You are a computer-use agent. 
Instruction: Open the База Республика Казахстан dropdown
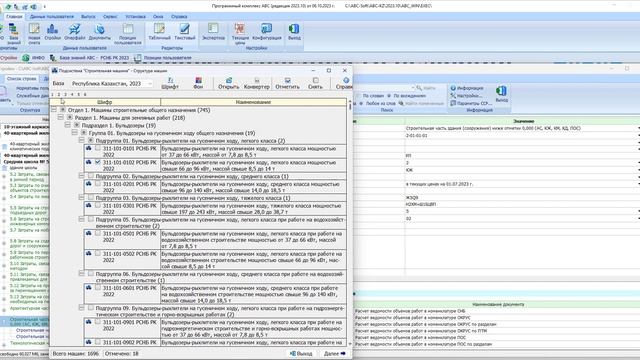tap(111, 84)
